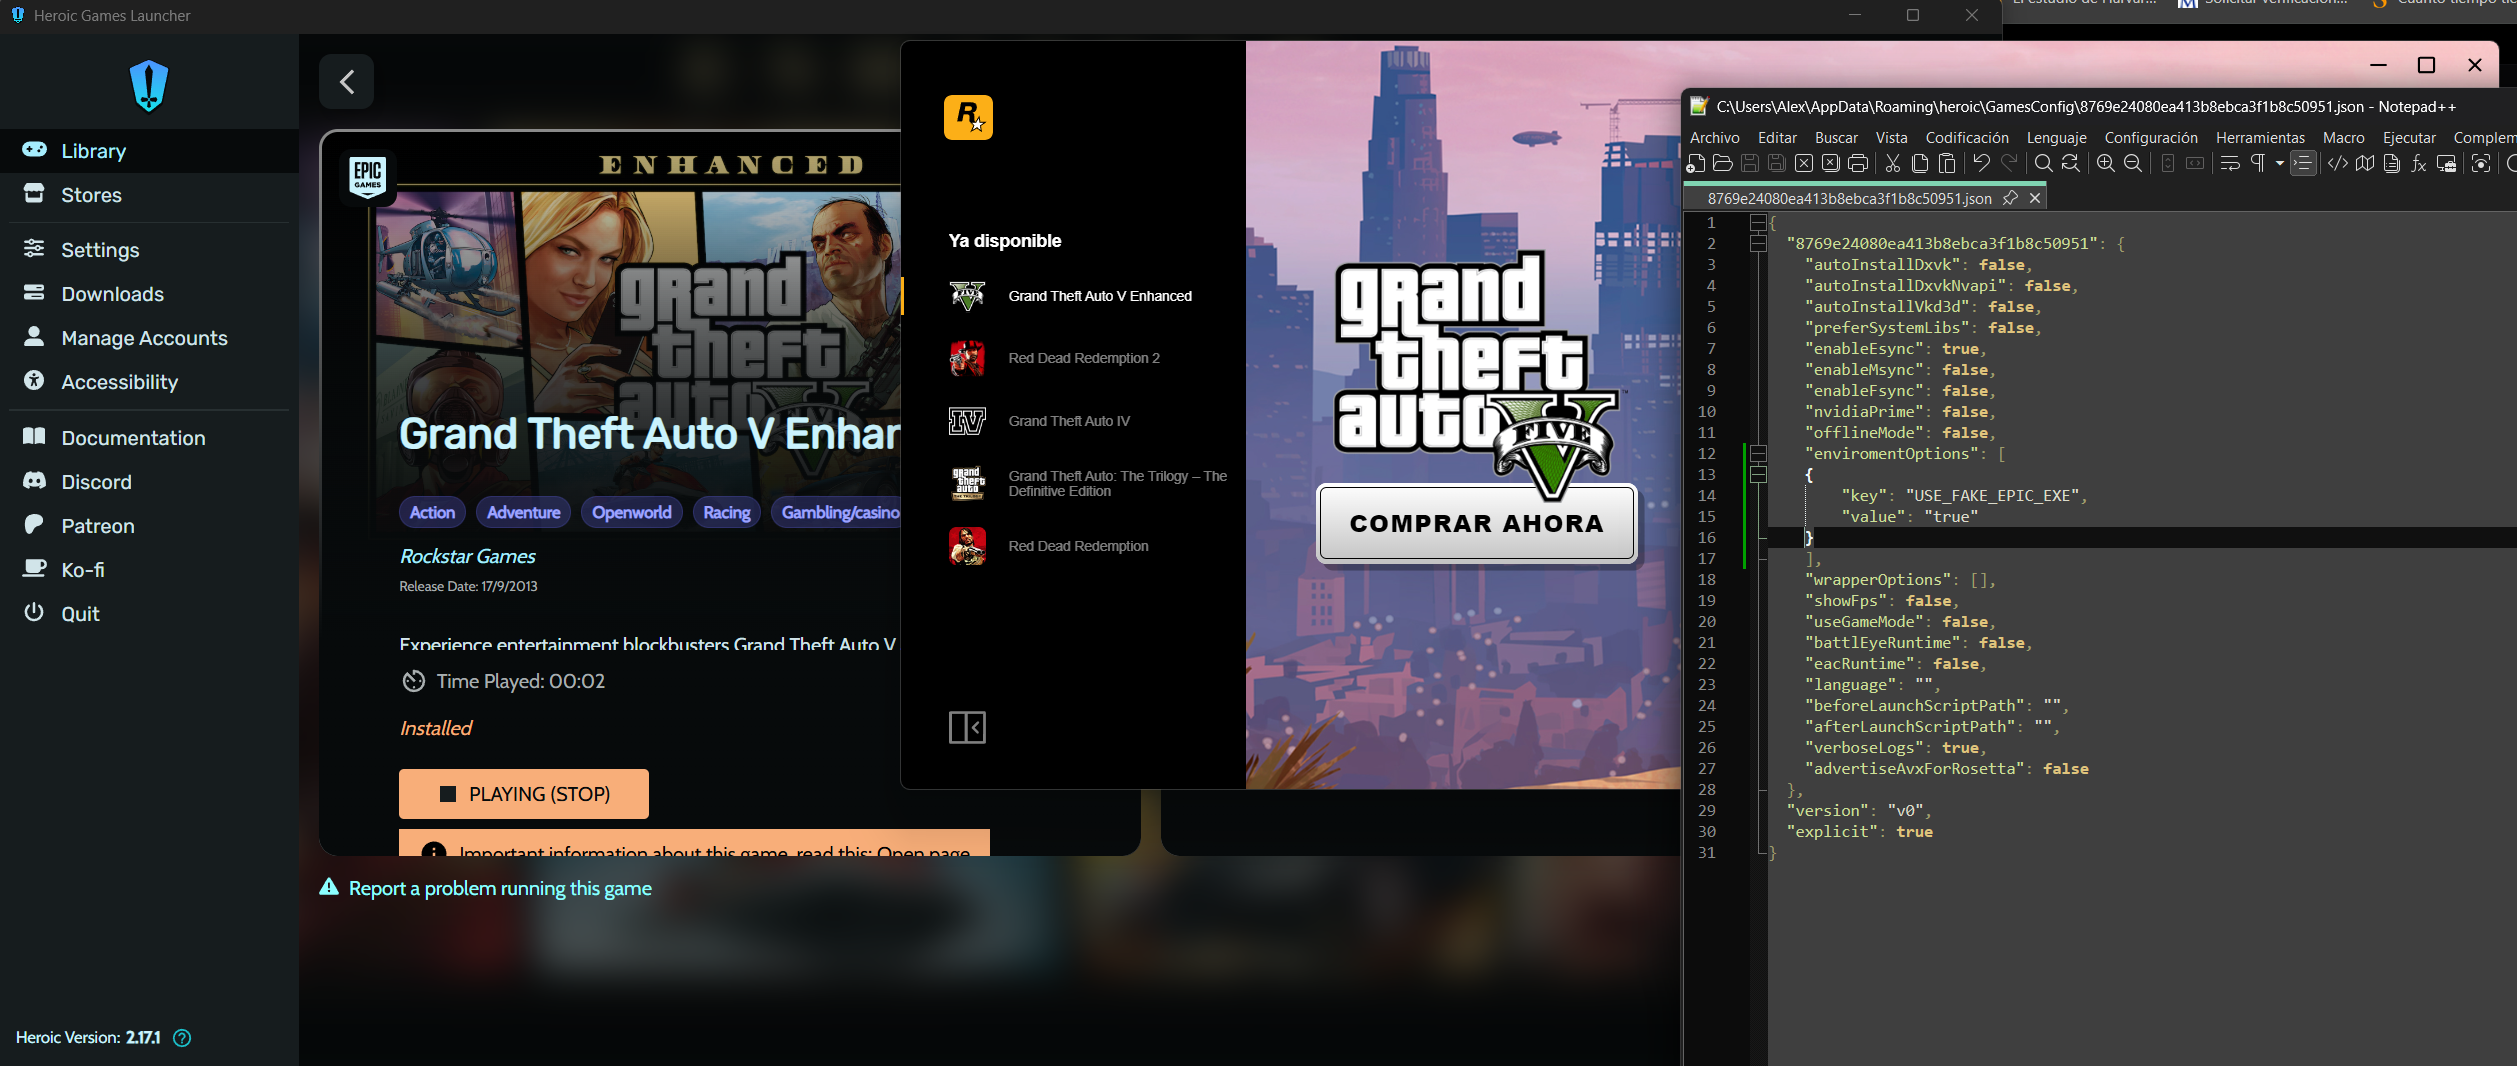
Task: Open the Macro menu in Notepad++
Action: [2343, 138]
